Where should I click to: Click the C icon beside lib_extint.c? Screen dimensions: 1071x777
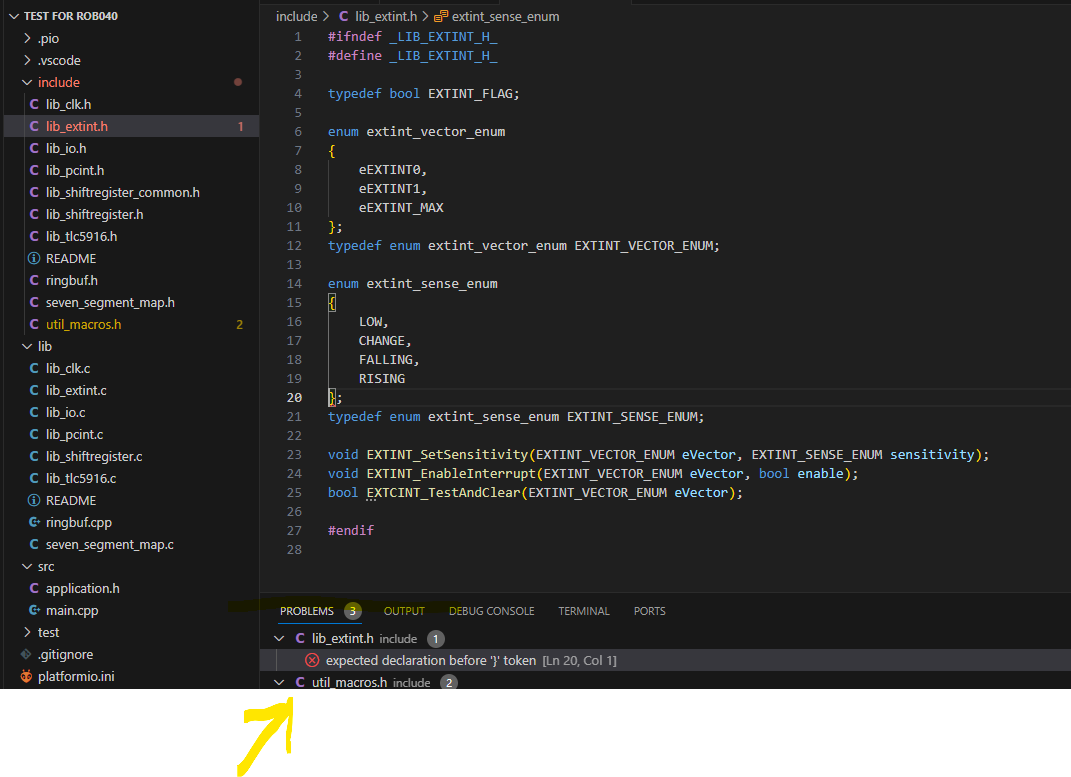coord(34,391)
